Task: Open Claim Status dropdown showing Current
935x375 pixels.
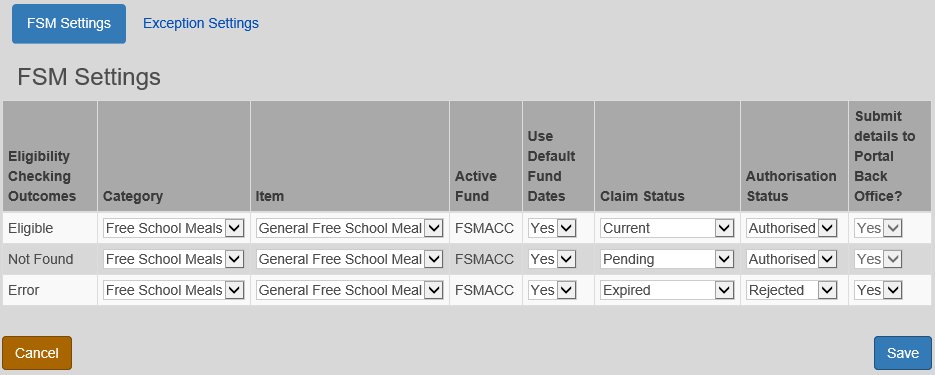Action: pyautogui.click(x=667, y=228)
